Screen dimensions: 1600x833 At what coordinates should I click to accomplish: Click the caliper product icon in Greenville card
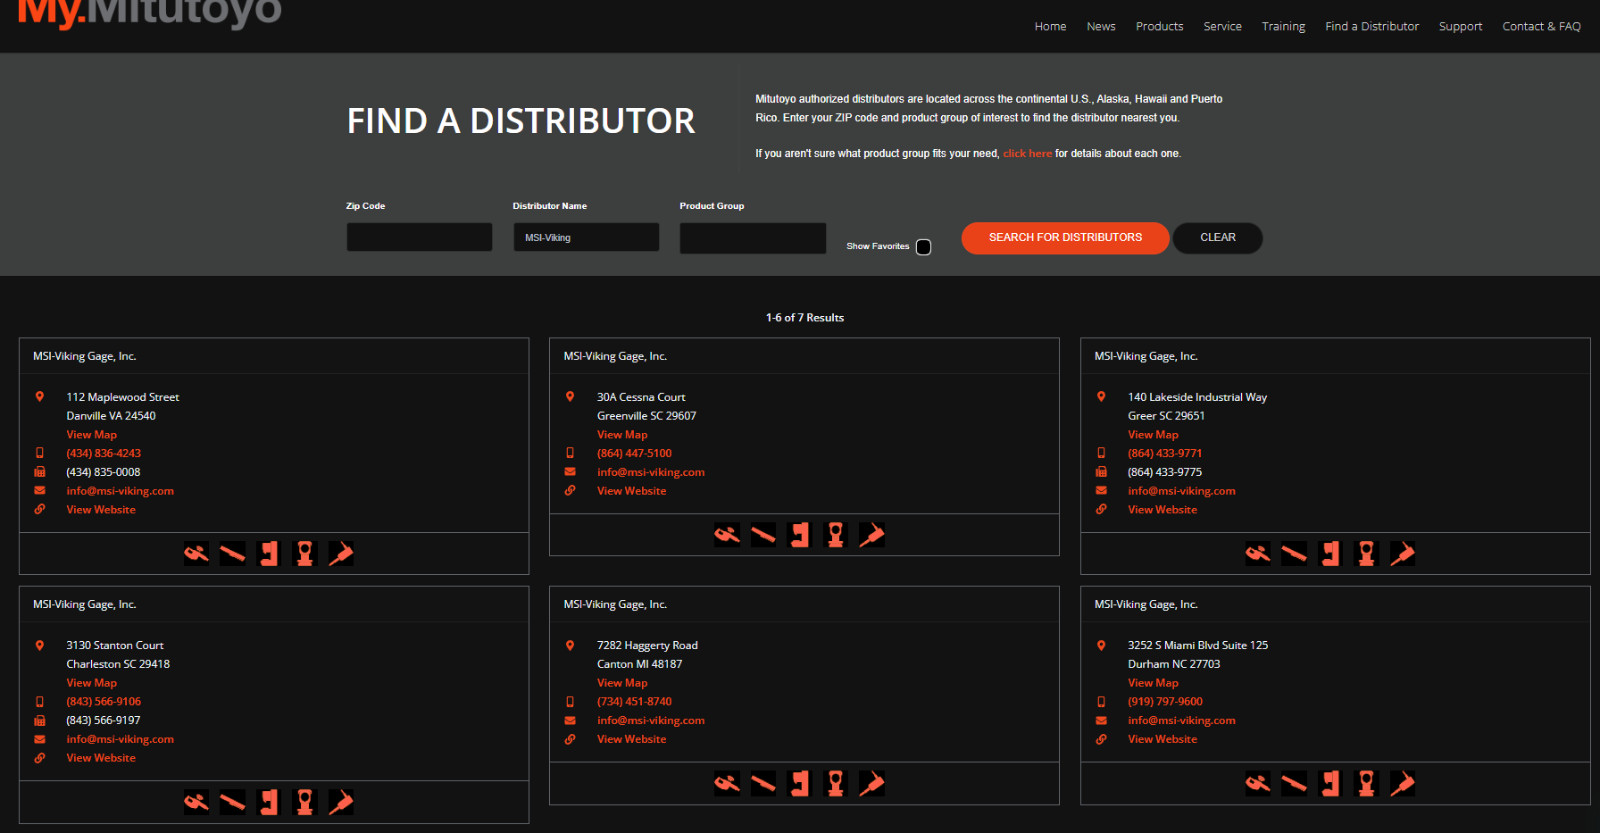pyautogui.click(x=763, y=535)
